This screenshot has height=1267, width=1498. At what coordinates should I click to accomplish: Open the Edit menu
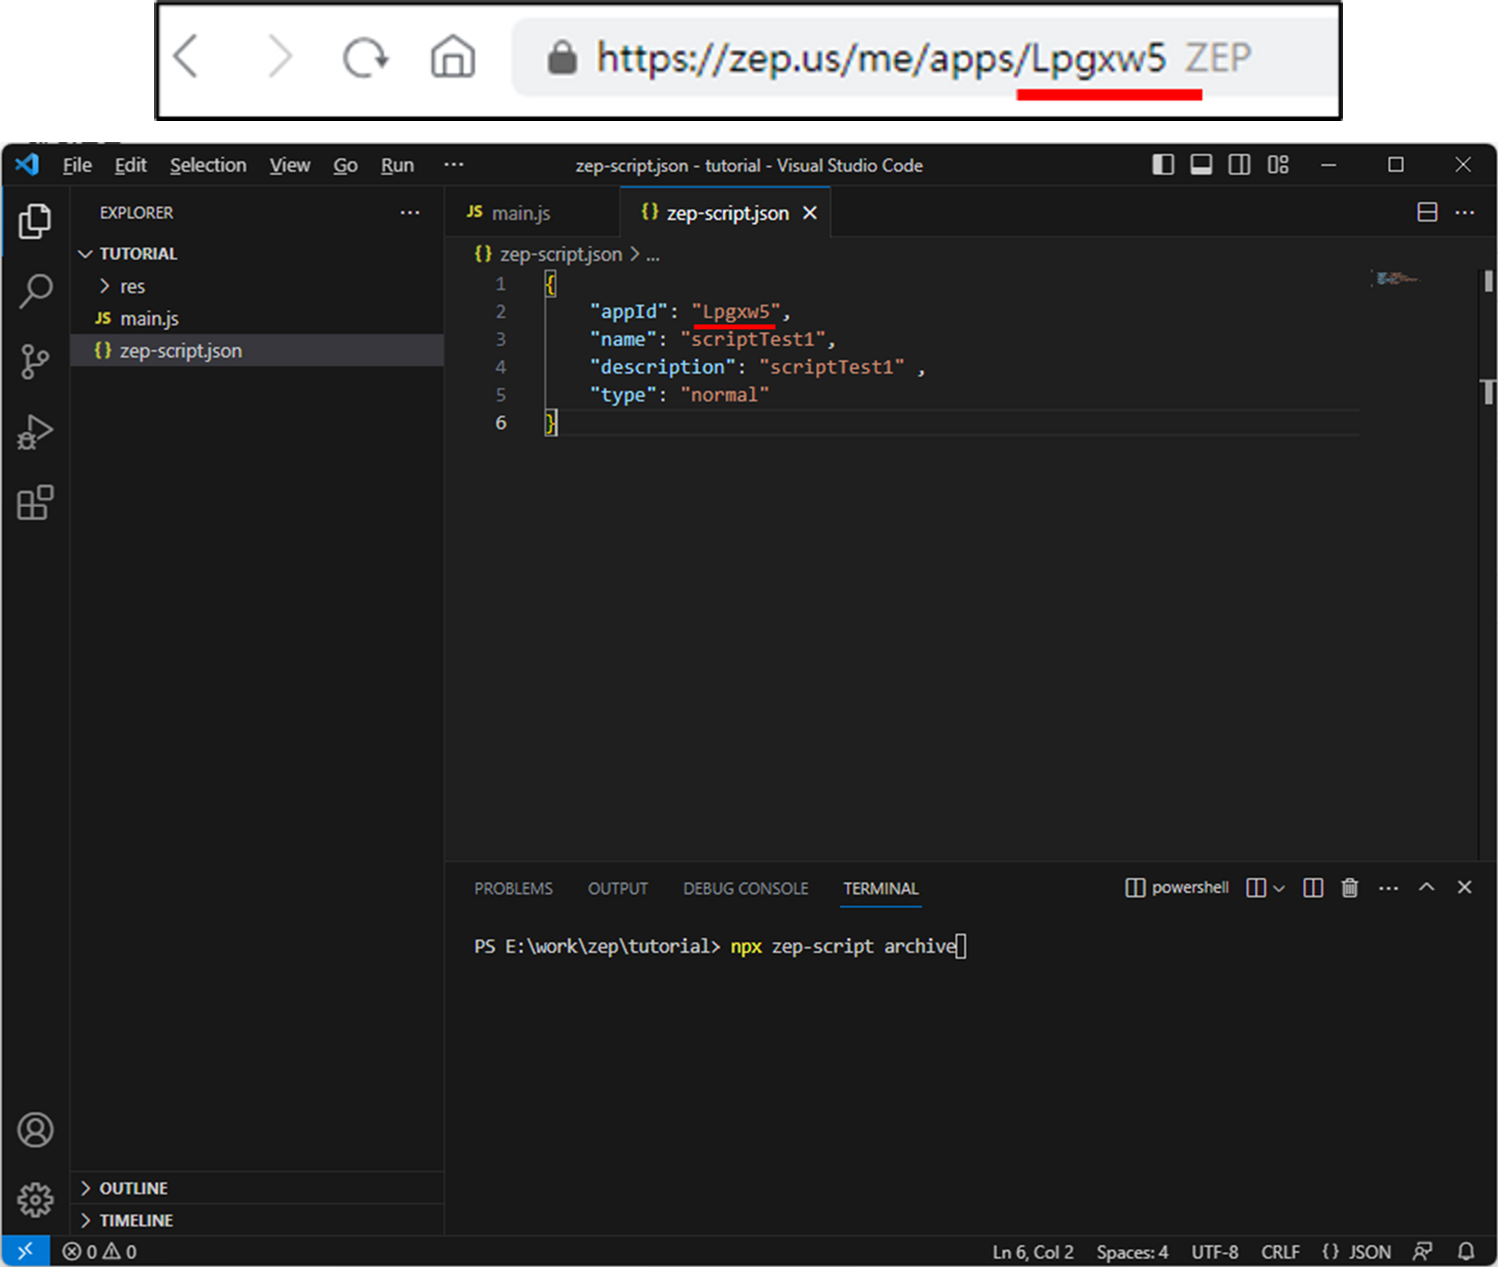pyautogui.click(x=130, y=165)
